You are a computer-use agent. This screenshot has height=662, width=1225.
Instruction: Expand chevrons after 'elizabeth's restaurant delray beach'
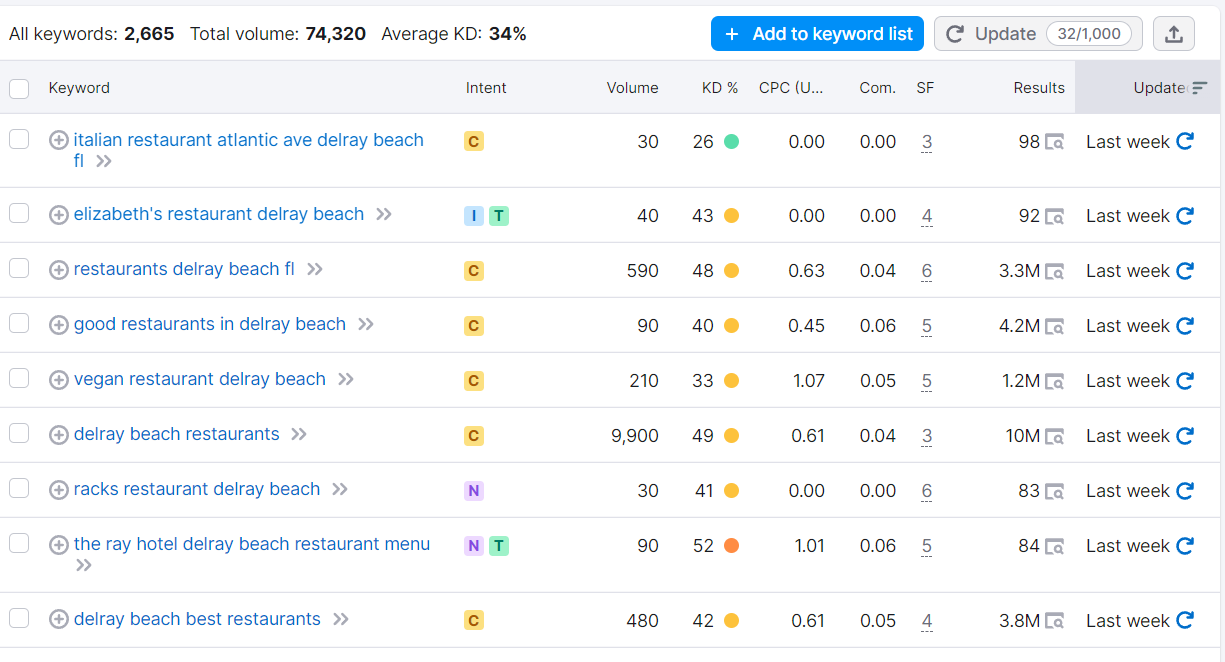click(x=384, y=214)
